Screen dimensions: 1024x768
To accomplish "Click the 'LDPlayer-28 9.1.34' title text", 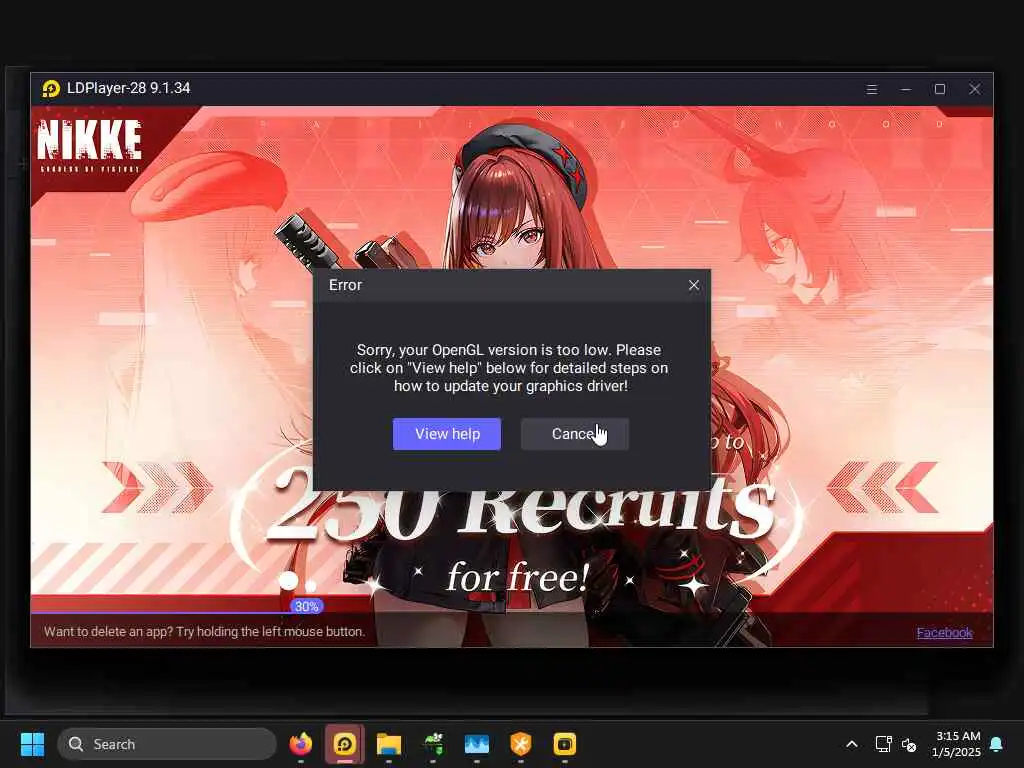I will pos(129,88).
